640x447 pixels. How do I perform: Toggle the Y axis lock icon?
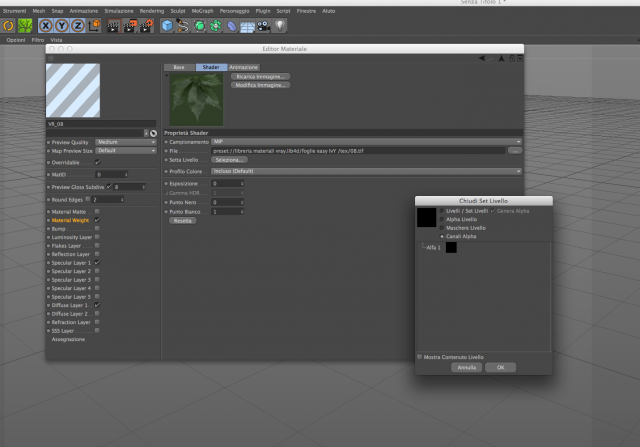(x=62, y=26)
